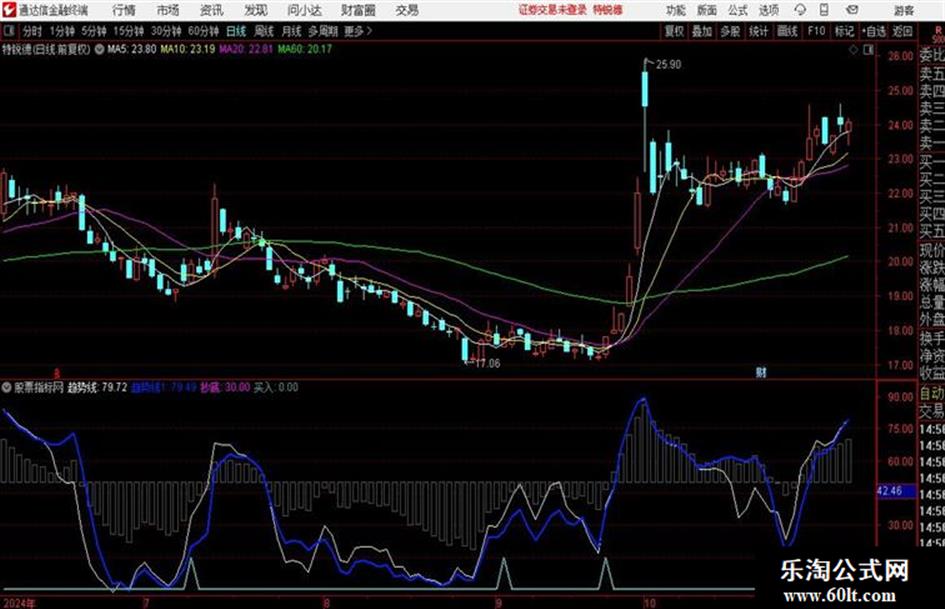The width and height of the screenshot is (945, 609).
Task: Open the 选项 menu
Action: tap(768, 10)
